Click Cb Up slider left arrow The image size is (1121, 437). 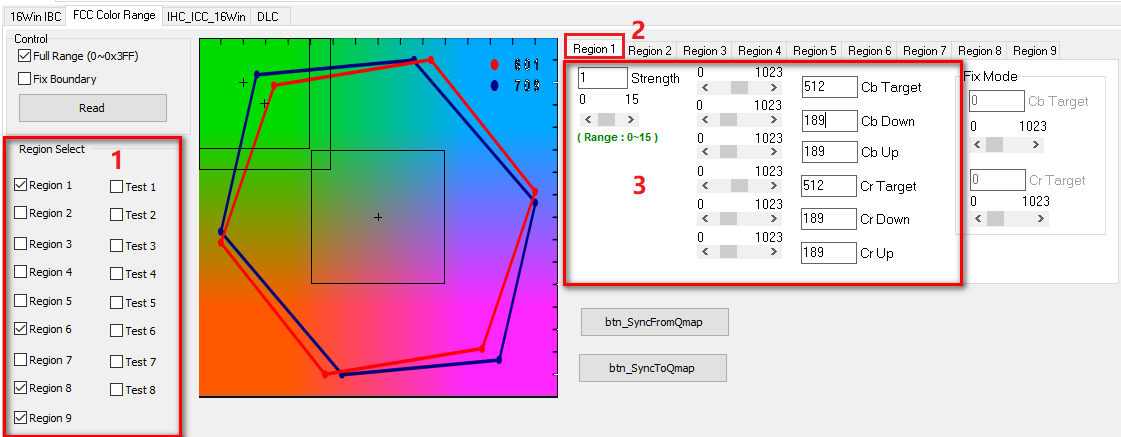tap(706, 152)
